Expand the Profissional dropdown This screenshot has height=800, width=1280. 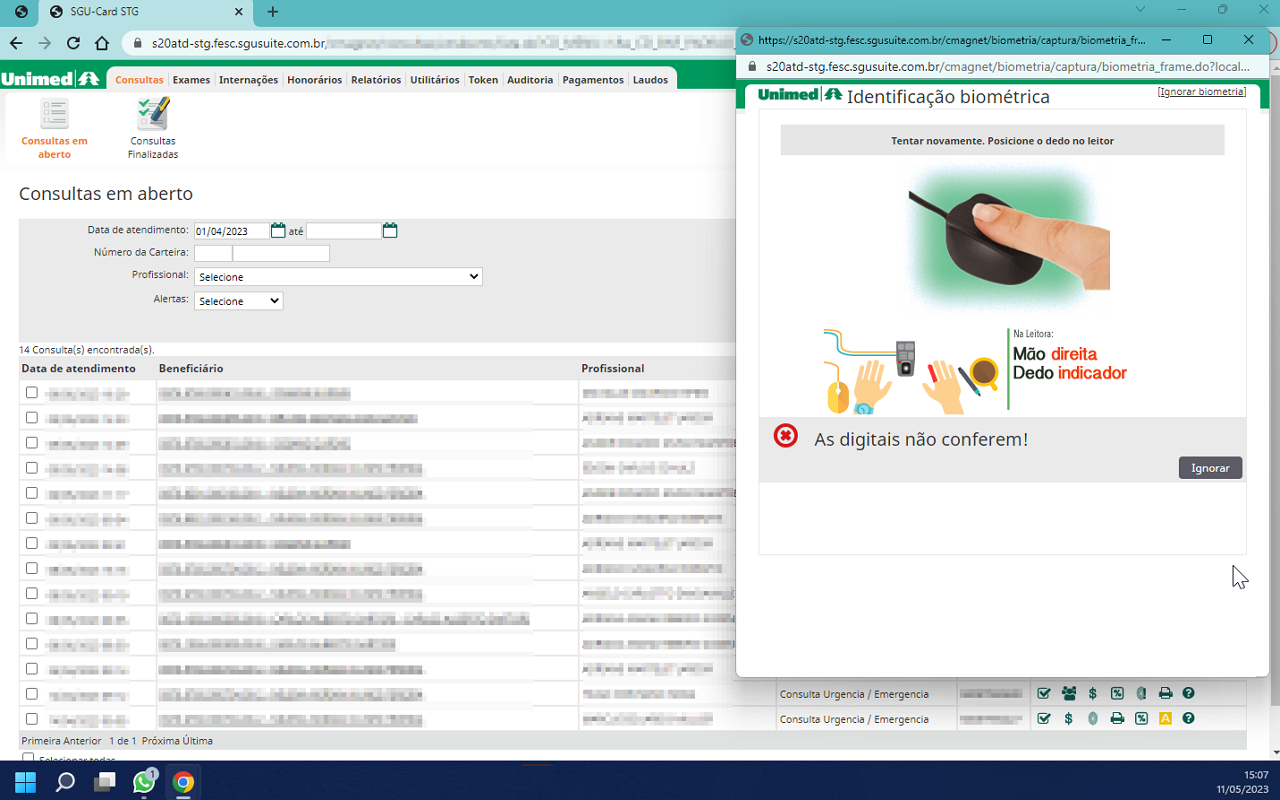[338, 277]
